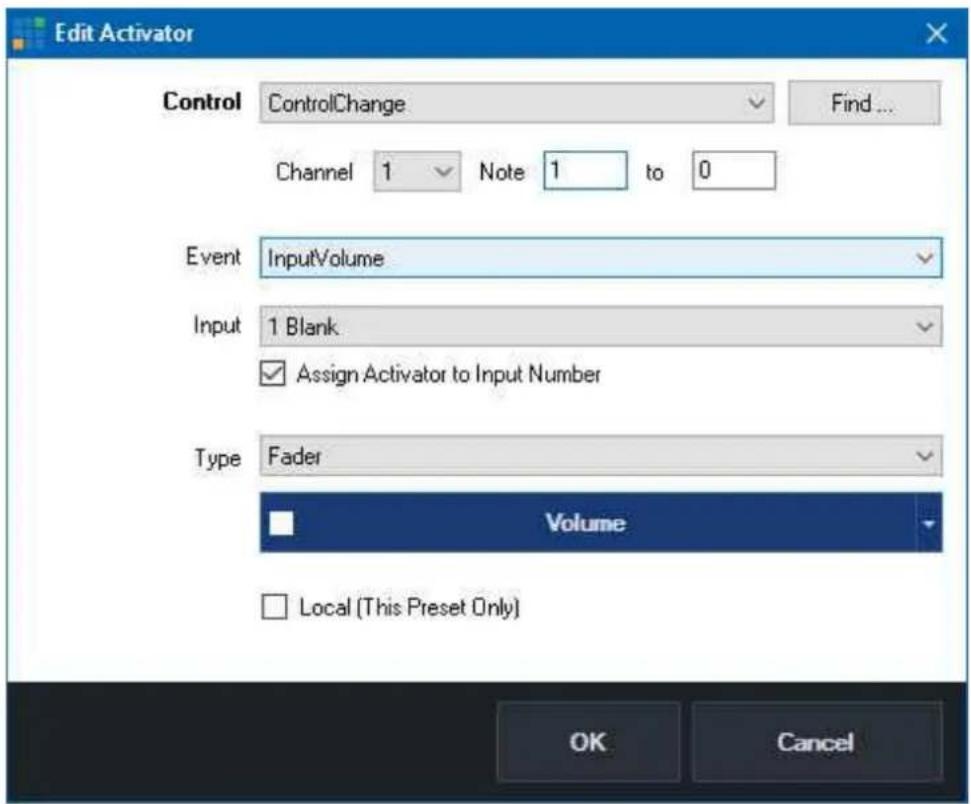Click the 'Control' label text

click(202, 102)
